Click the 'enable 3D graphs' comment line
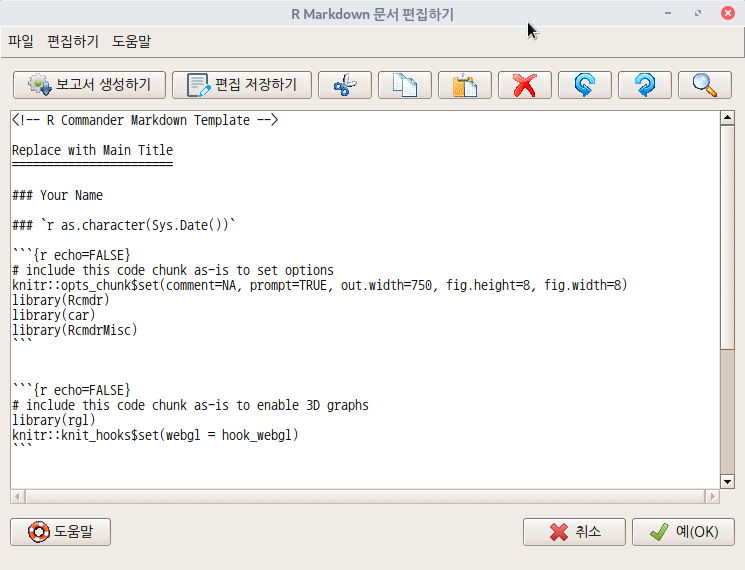Screen dimensions: 745x570 [x=190, y=405]
